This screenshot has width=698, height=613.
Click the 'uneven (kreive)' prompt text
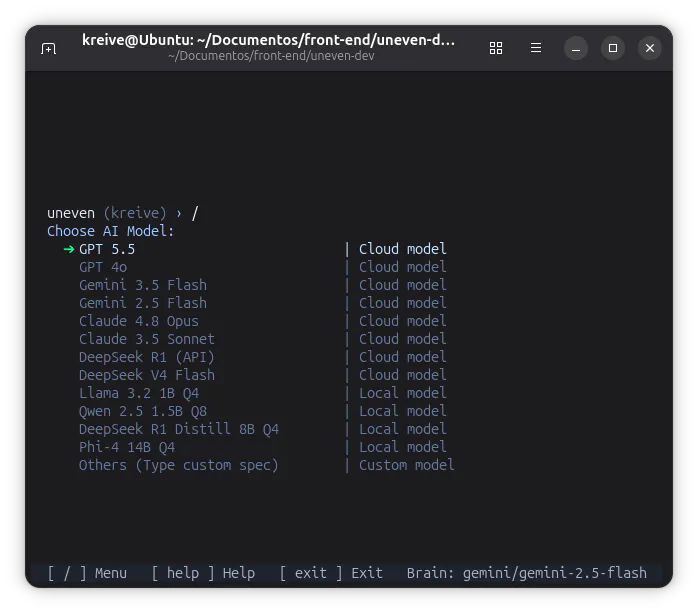coord(107,213)
